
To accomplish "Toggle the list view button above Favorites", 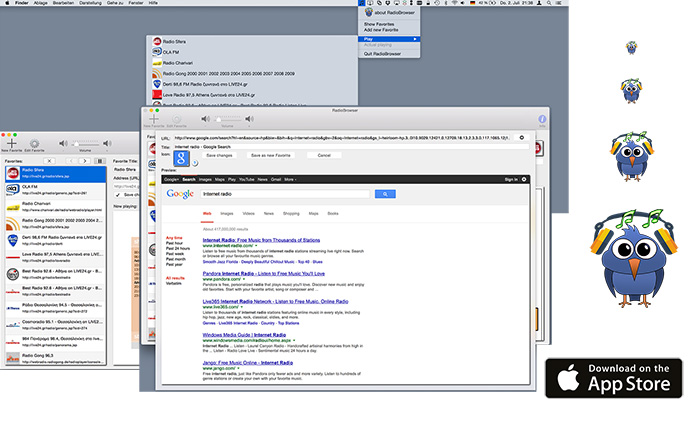I will click(100, 161).
